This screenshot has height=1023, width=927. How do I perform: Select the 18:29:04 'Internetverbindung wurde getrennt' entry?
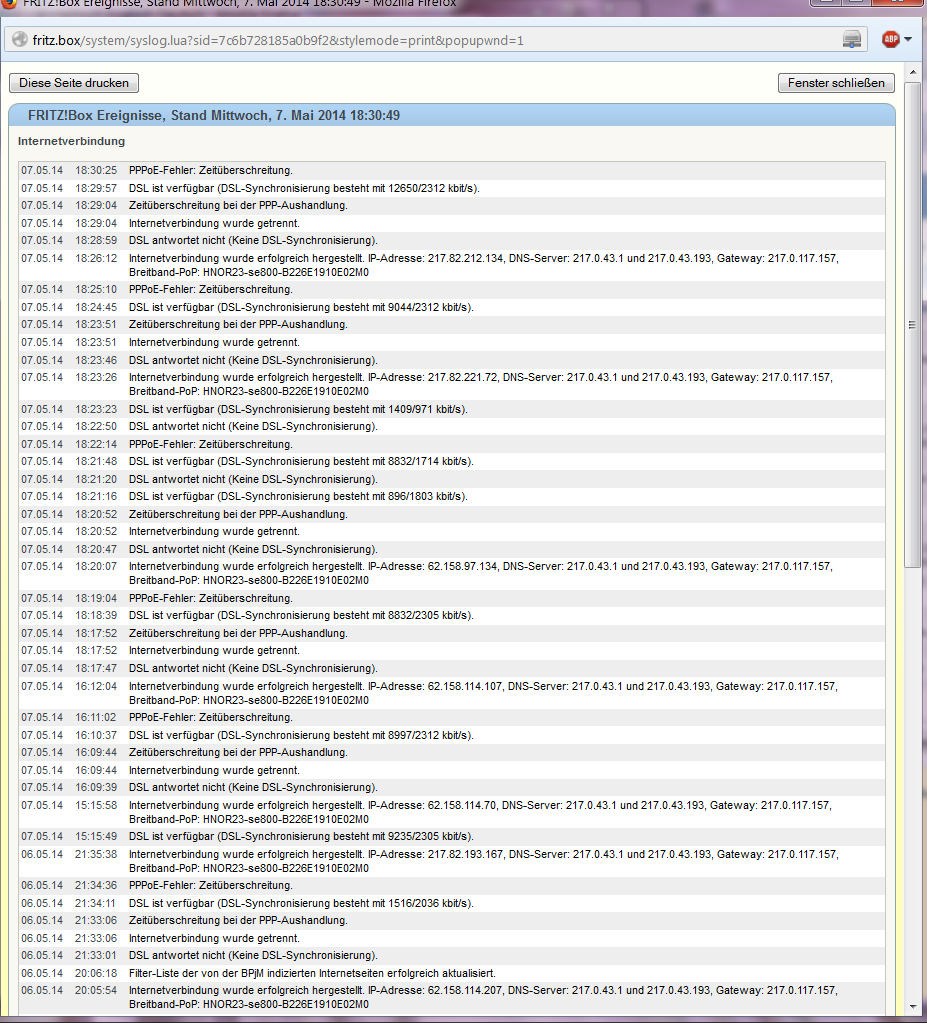pyautogui.click(x=451, y=223)
